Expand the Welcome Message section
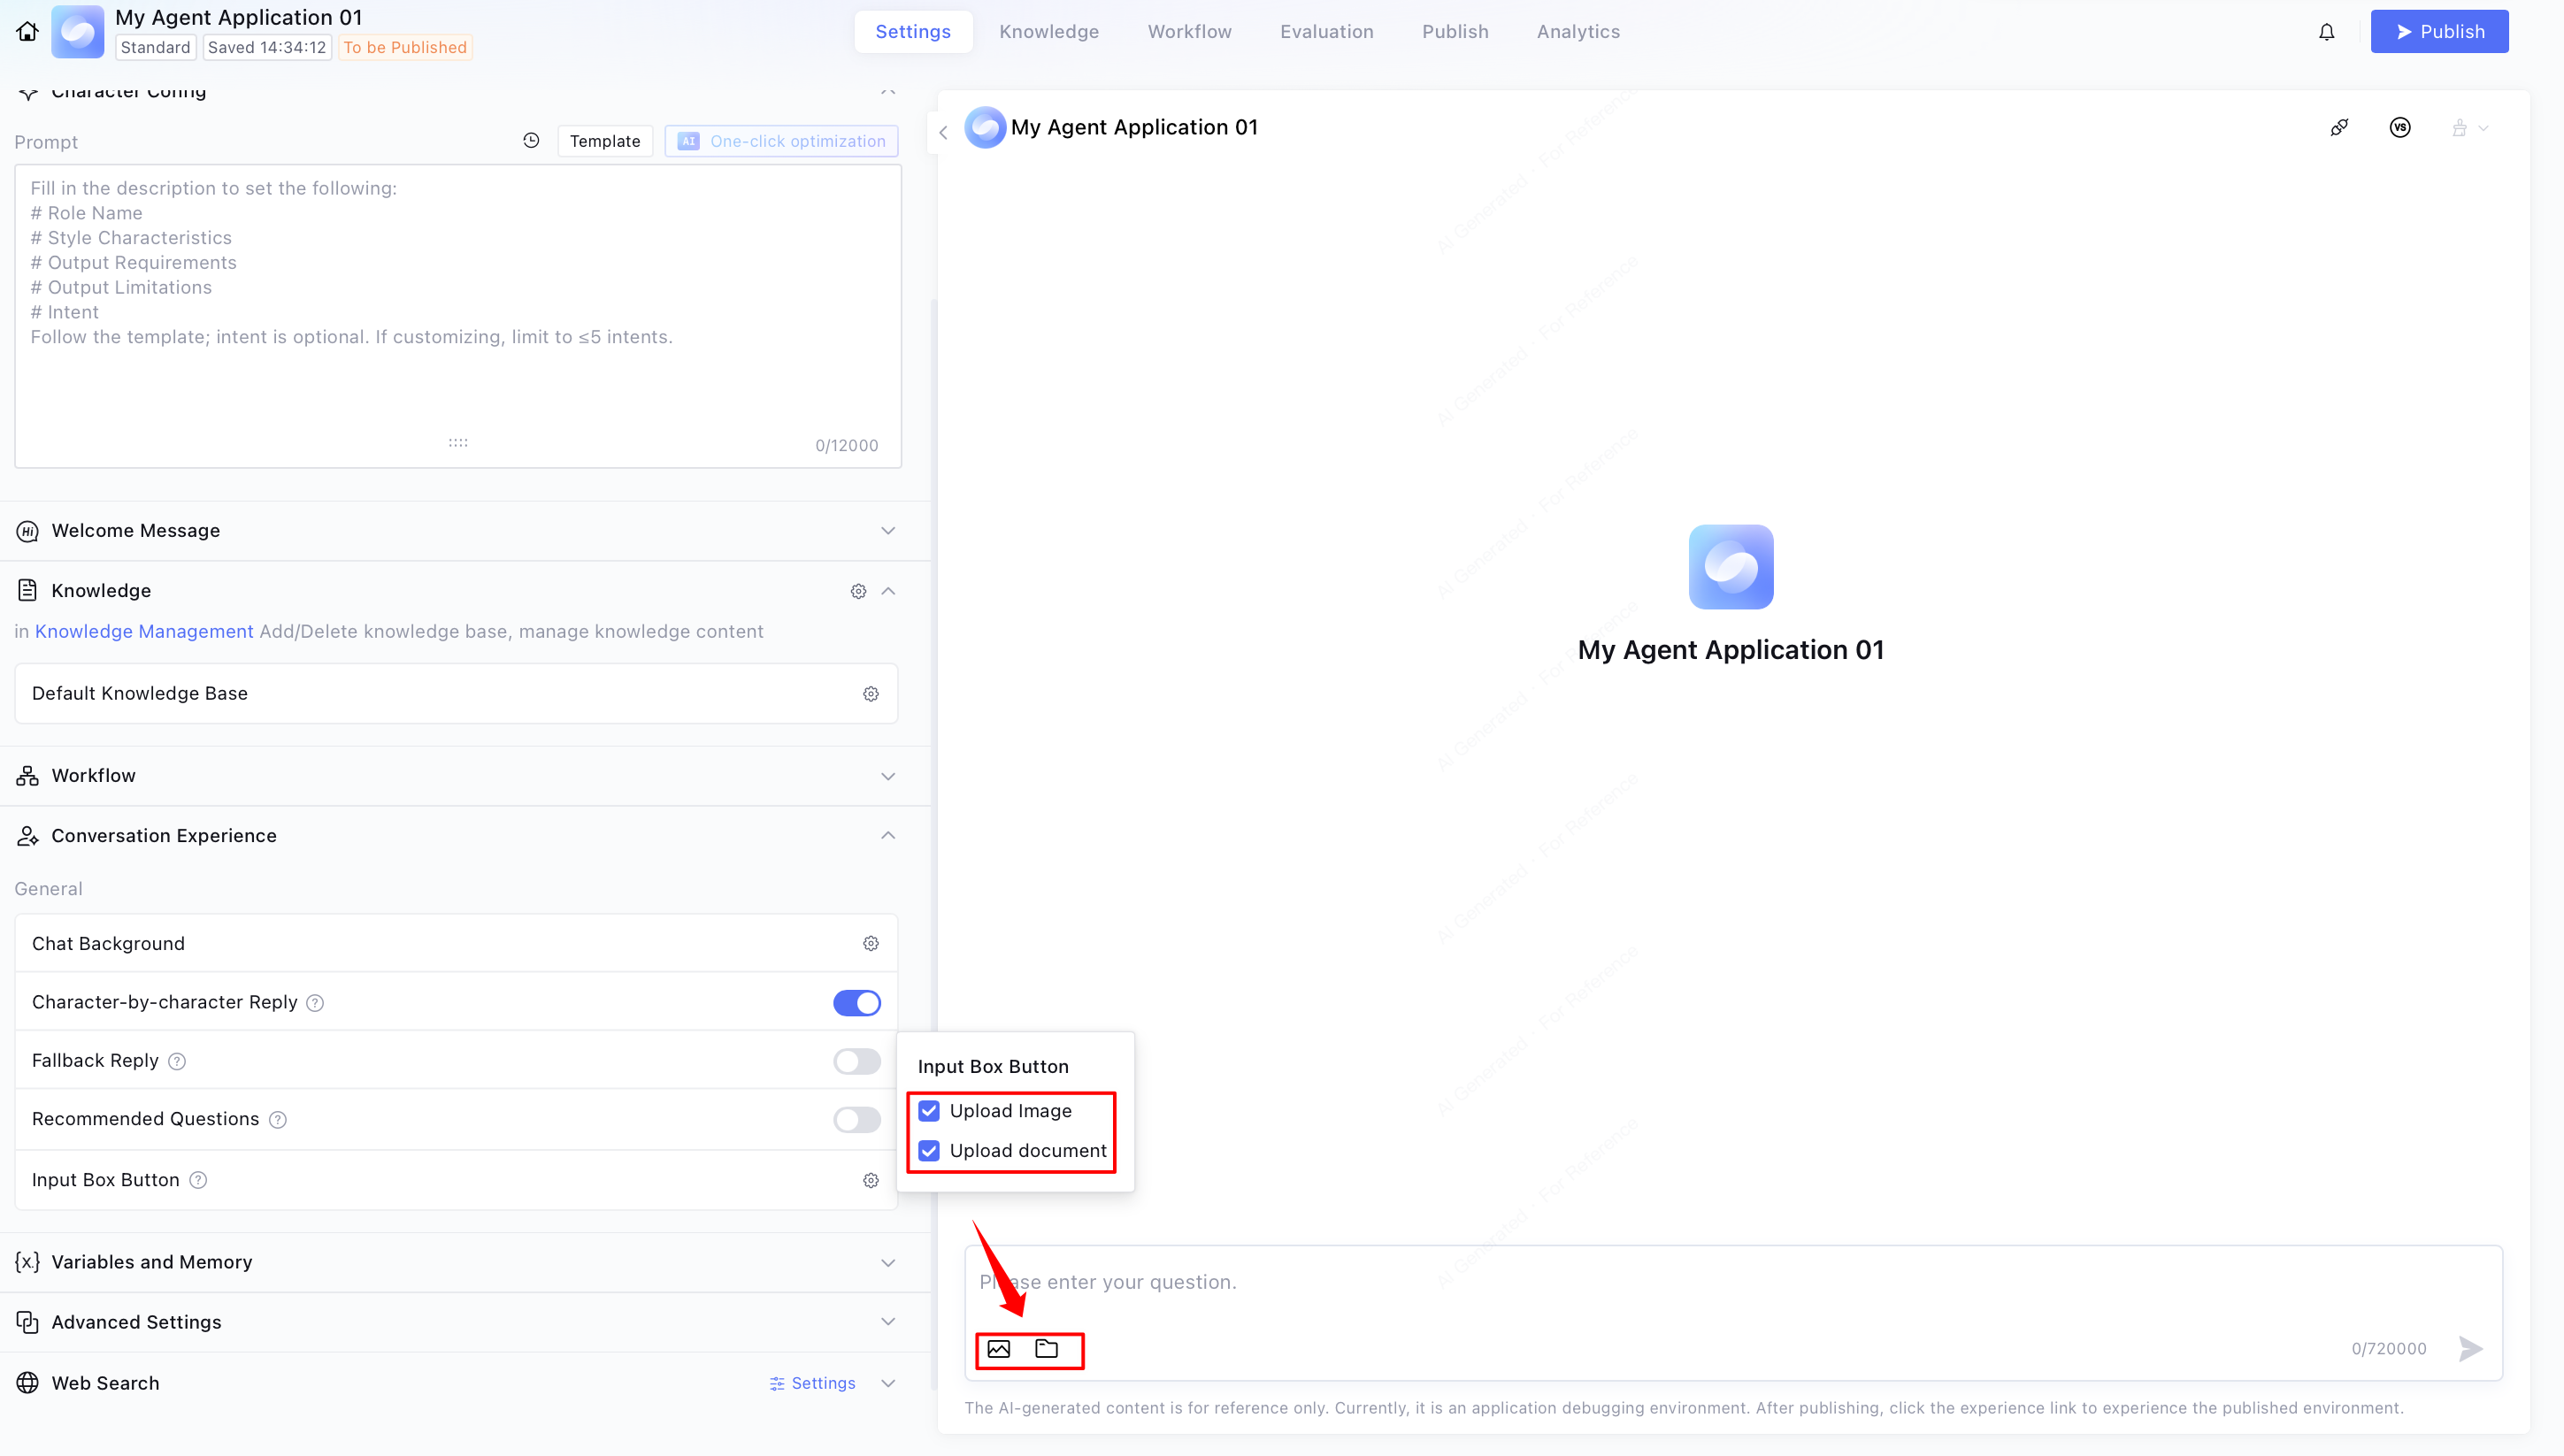2564x1456 pixels. pyautogui.click(x=887, y=531)
